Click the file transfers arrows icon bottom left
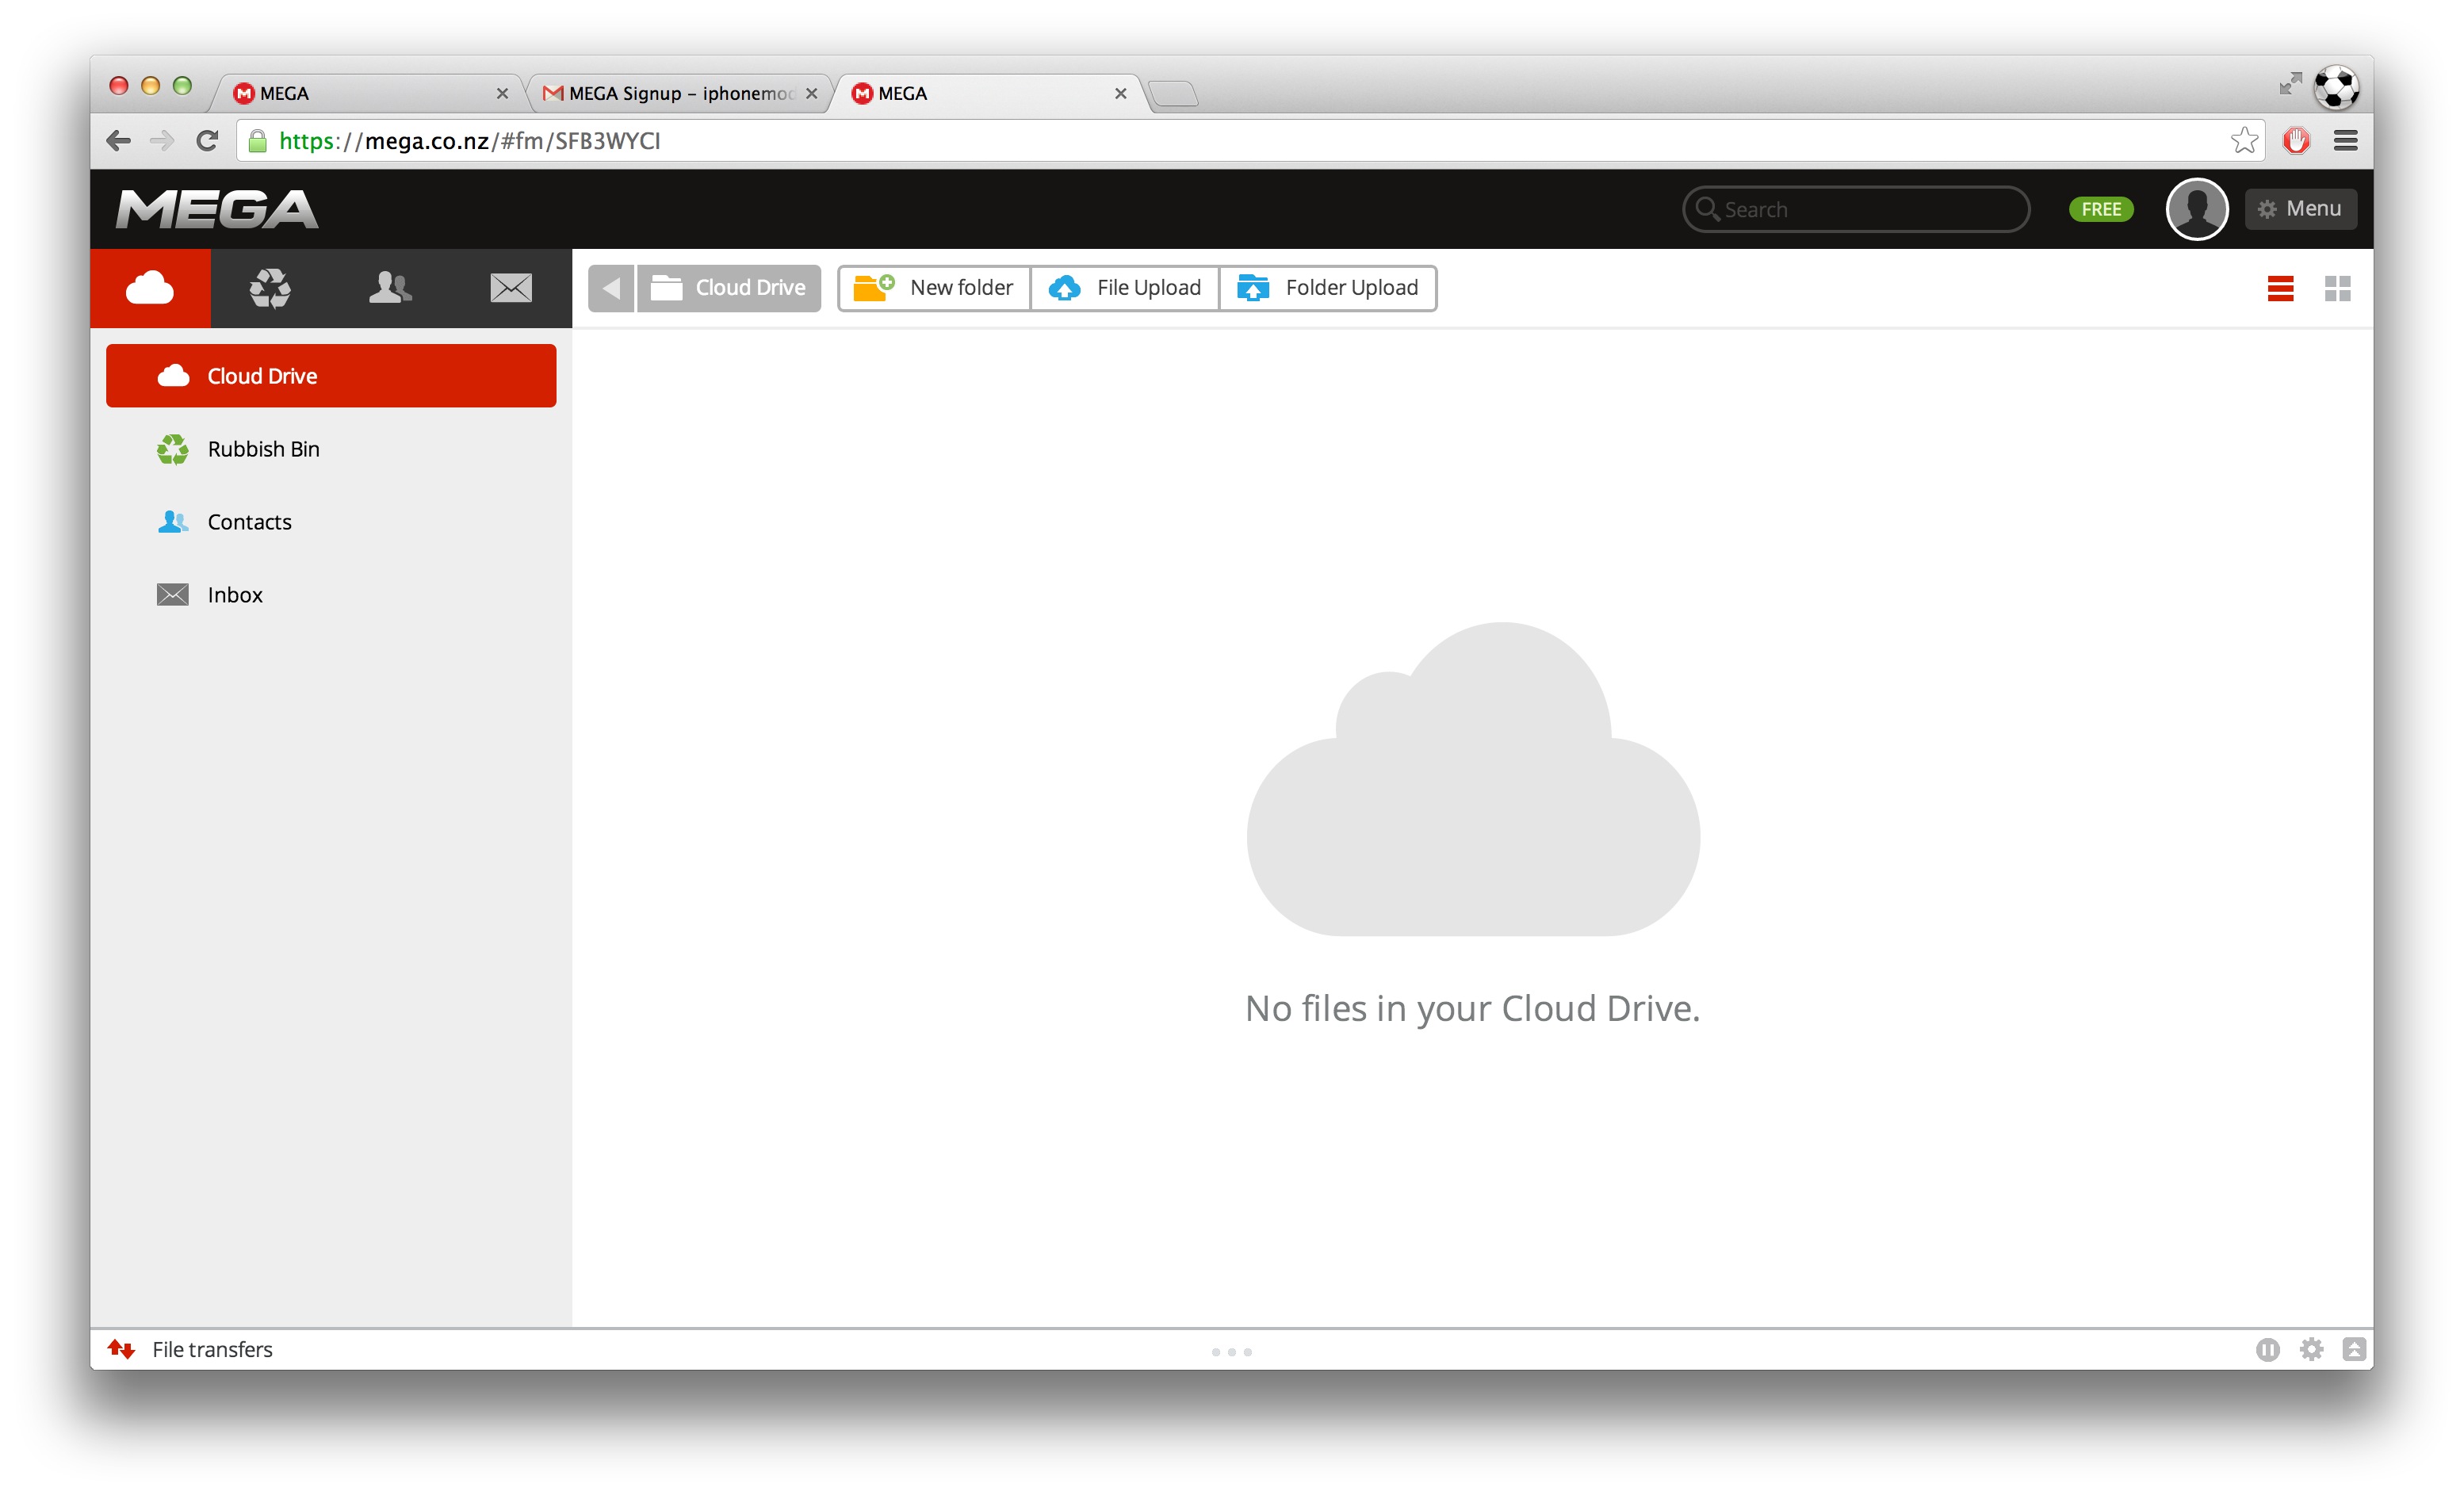The width and height of the screenshot is (2464, 1495). click(x=124, y=1348)
